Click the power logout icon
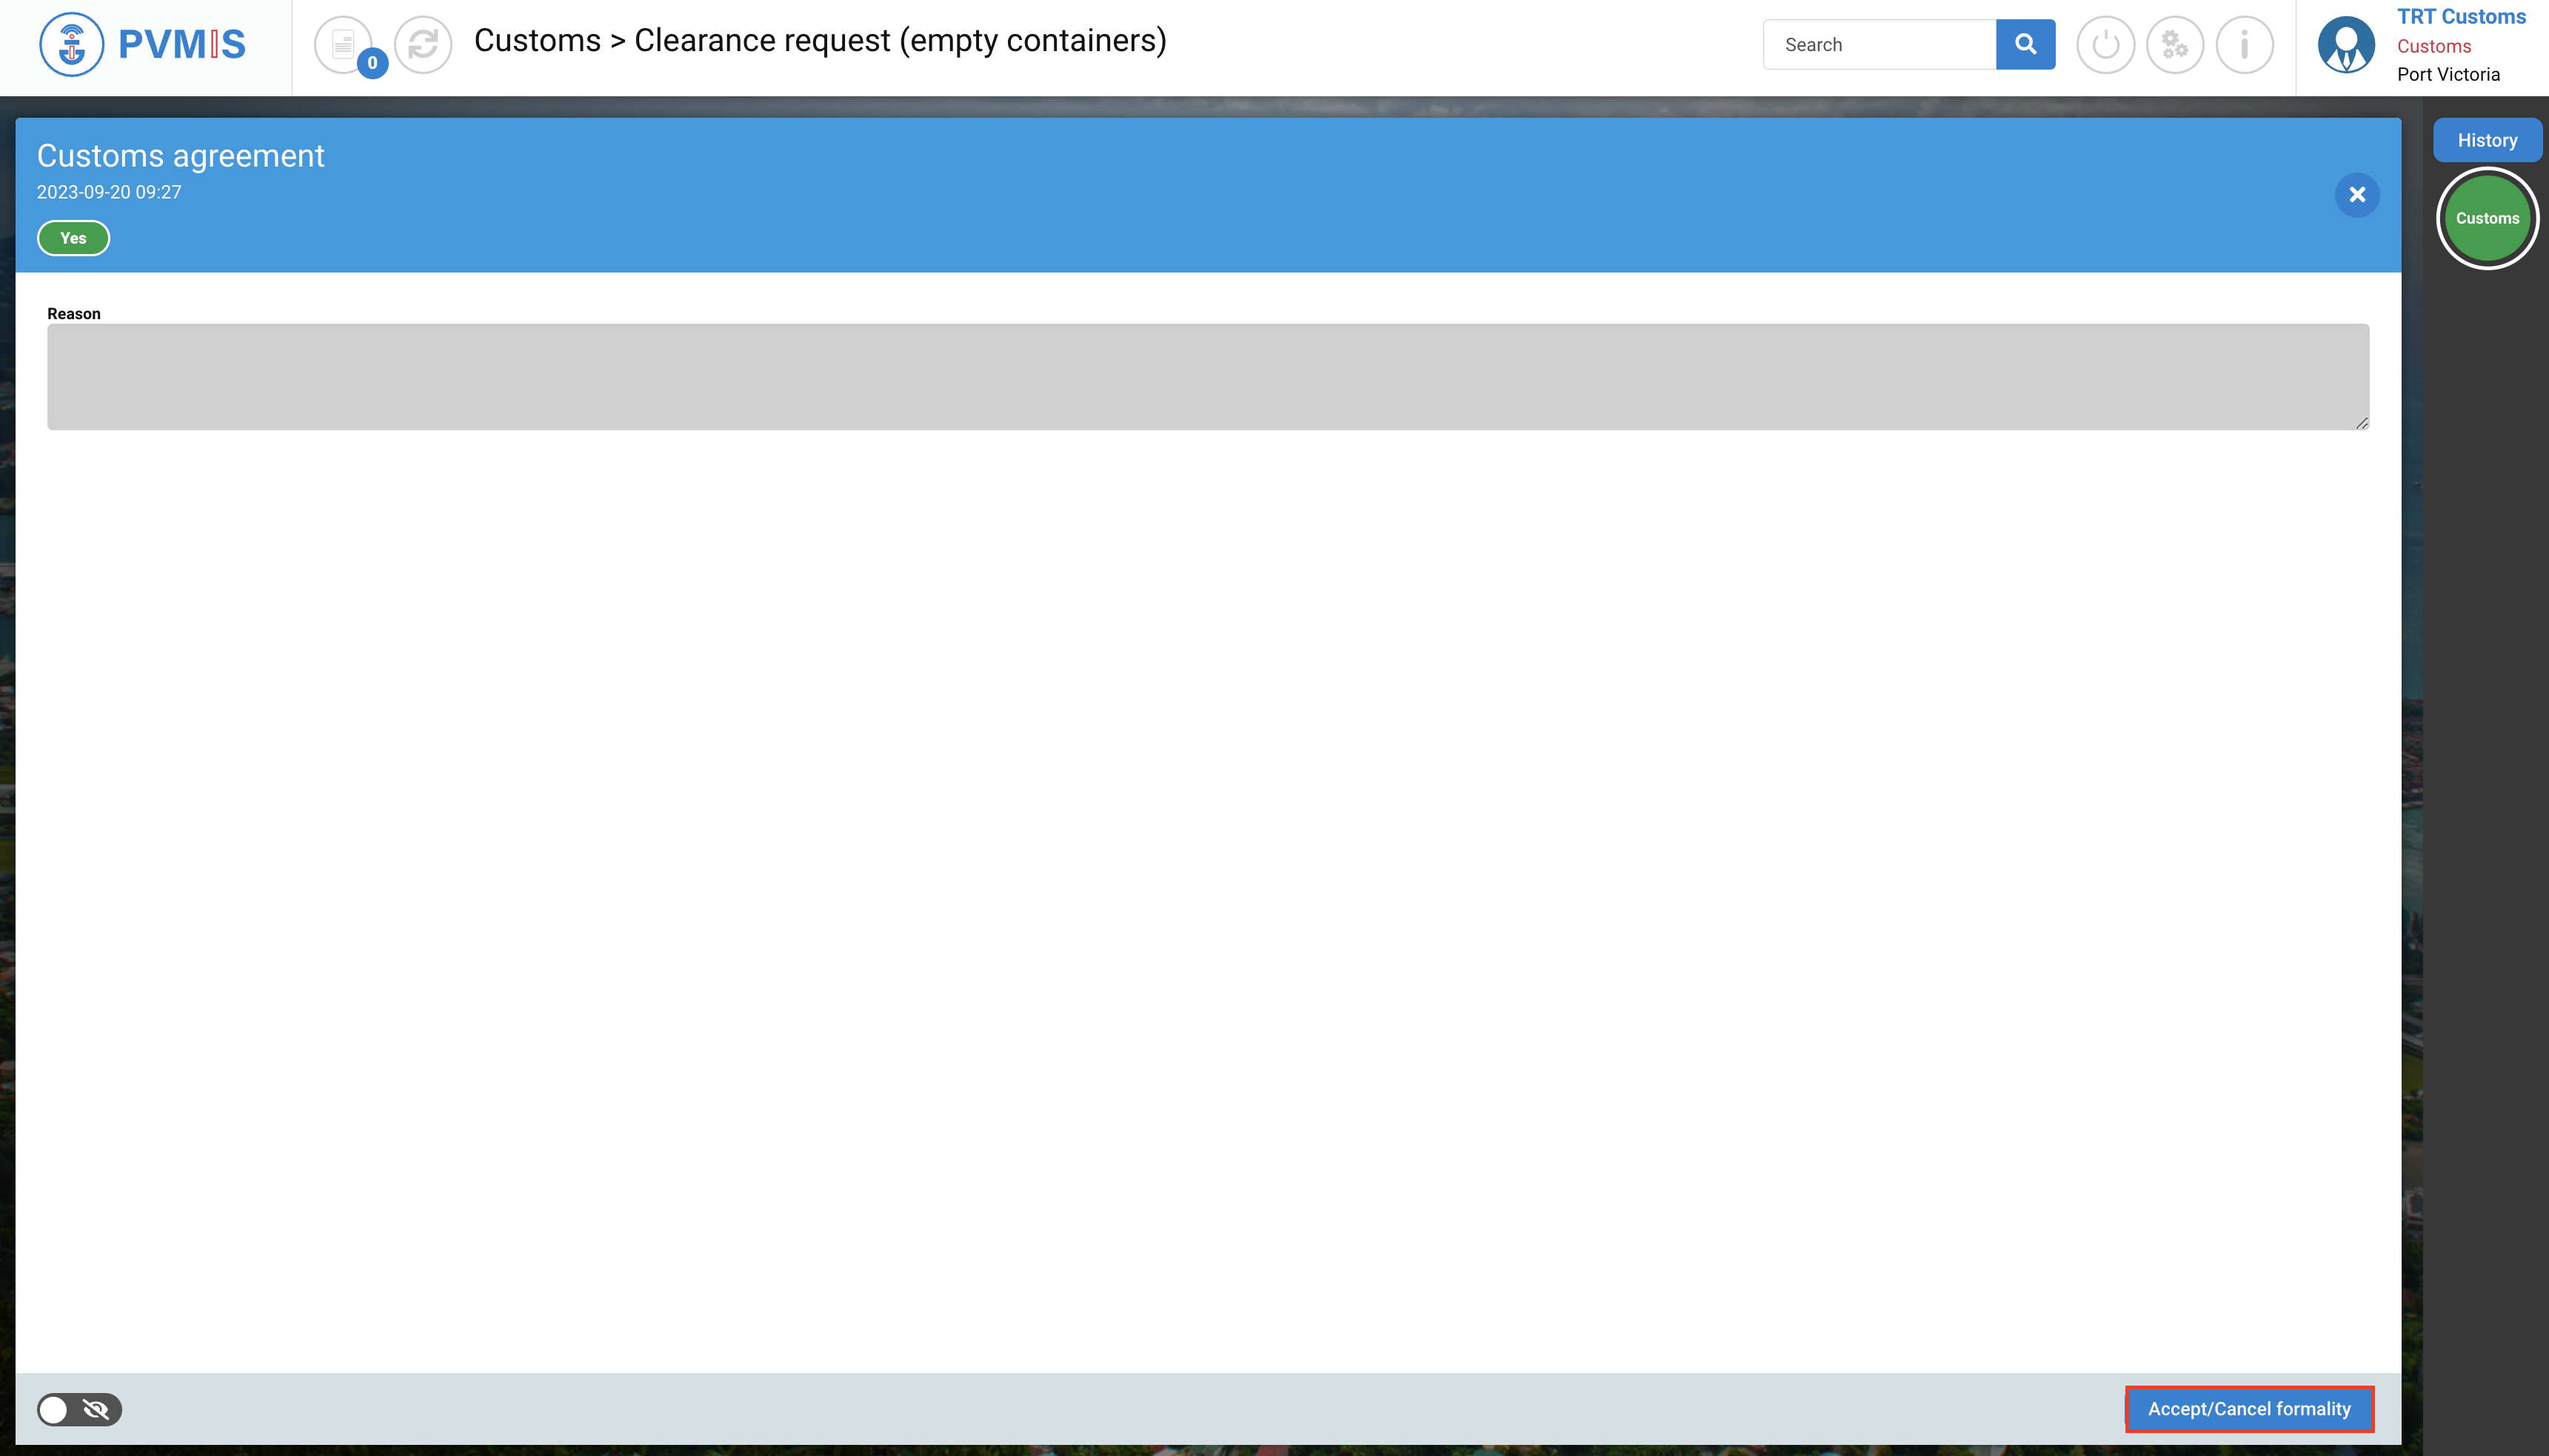Screen dimensions: 2549x1456 click(x=2105, y=45)
